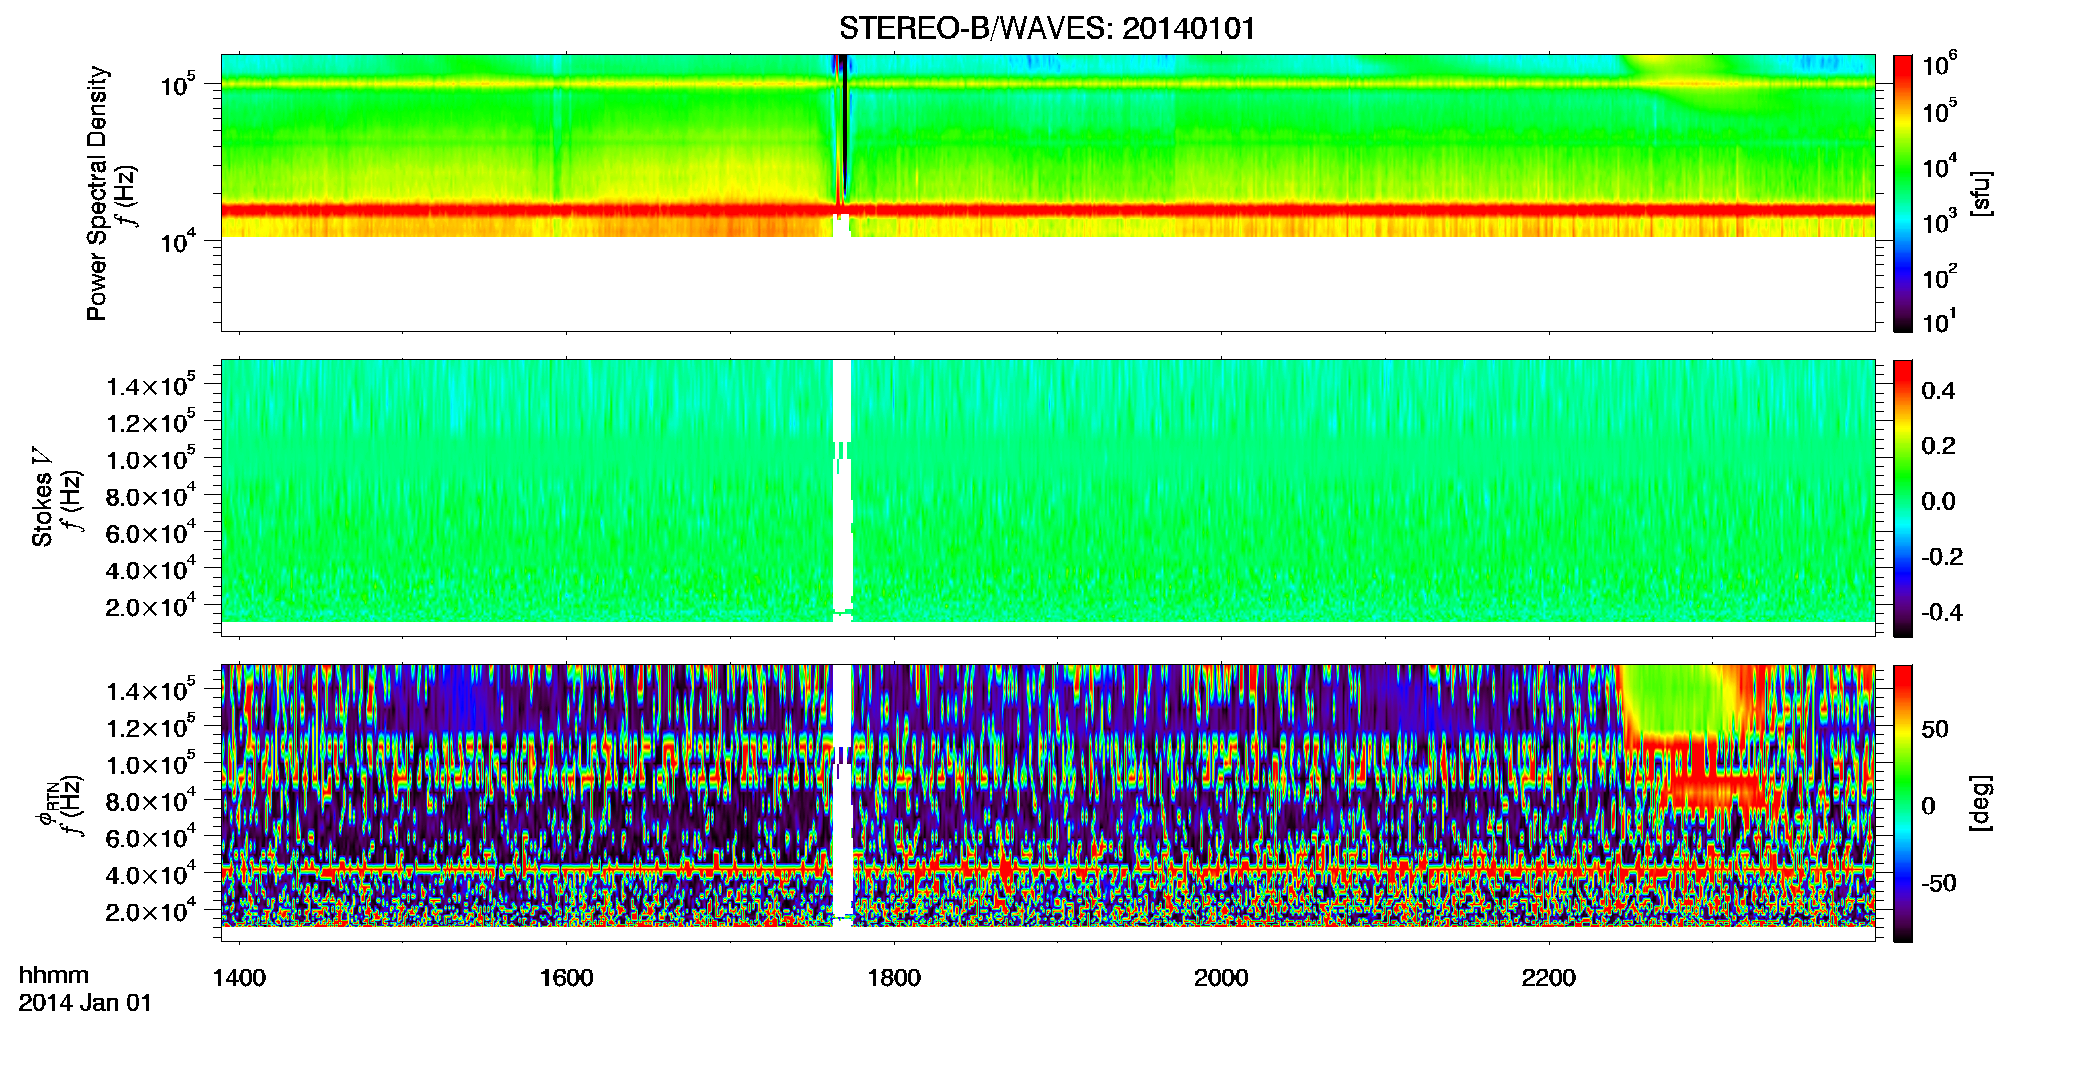Click the 0.0 label on Stokes V colorbar
Image resolution: width=2096 pixels, height=1080 pixels.
pyautogui.click(x=1938, y=501)
